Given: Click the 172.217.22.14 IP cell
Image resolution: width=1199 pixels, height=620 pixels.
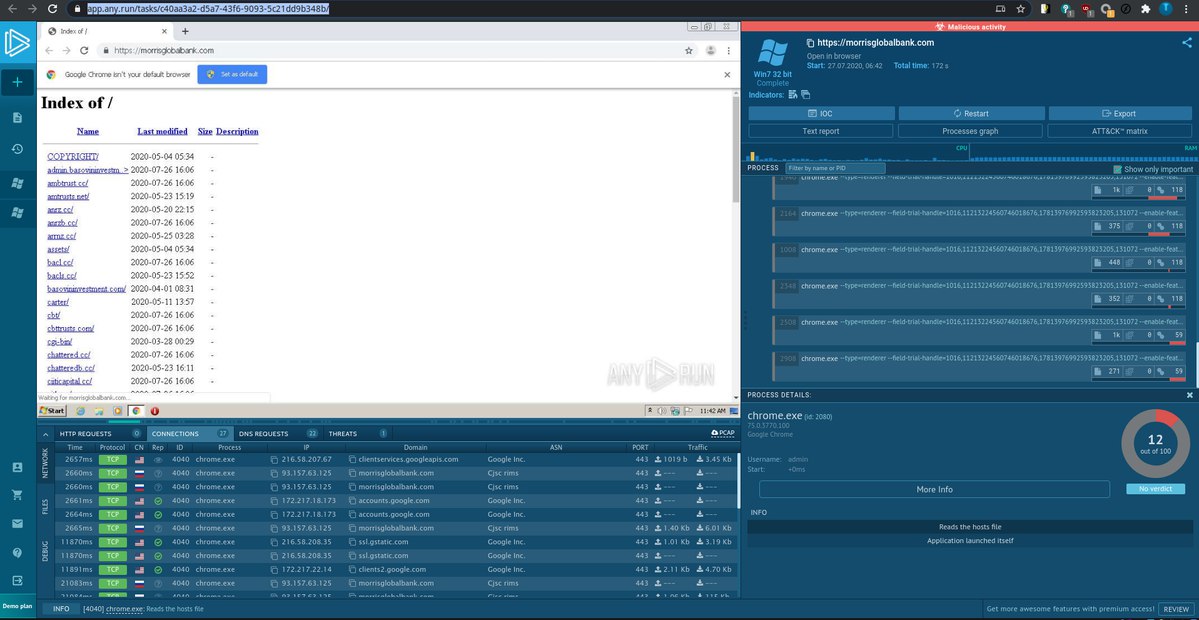Looking at the screenshot, I should click(306, 570).
